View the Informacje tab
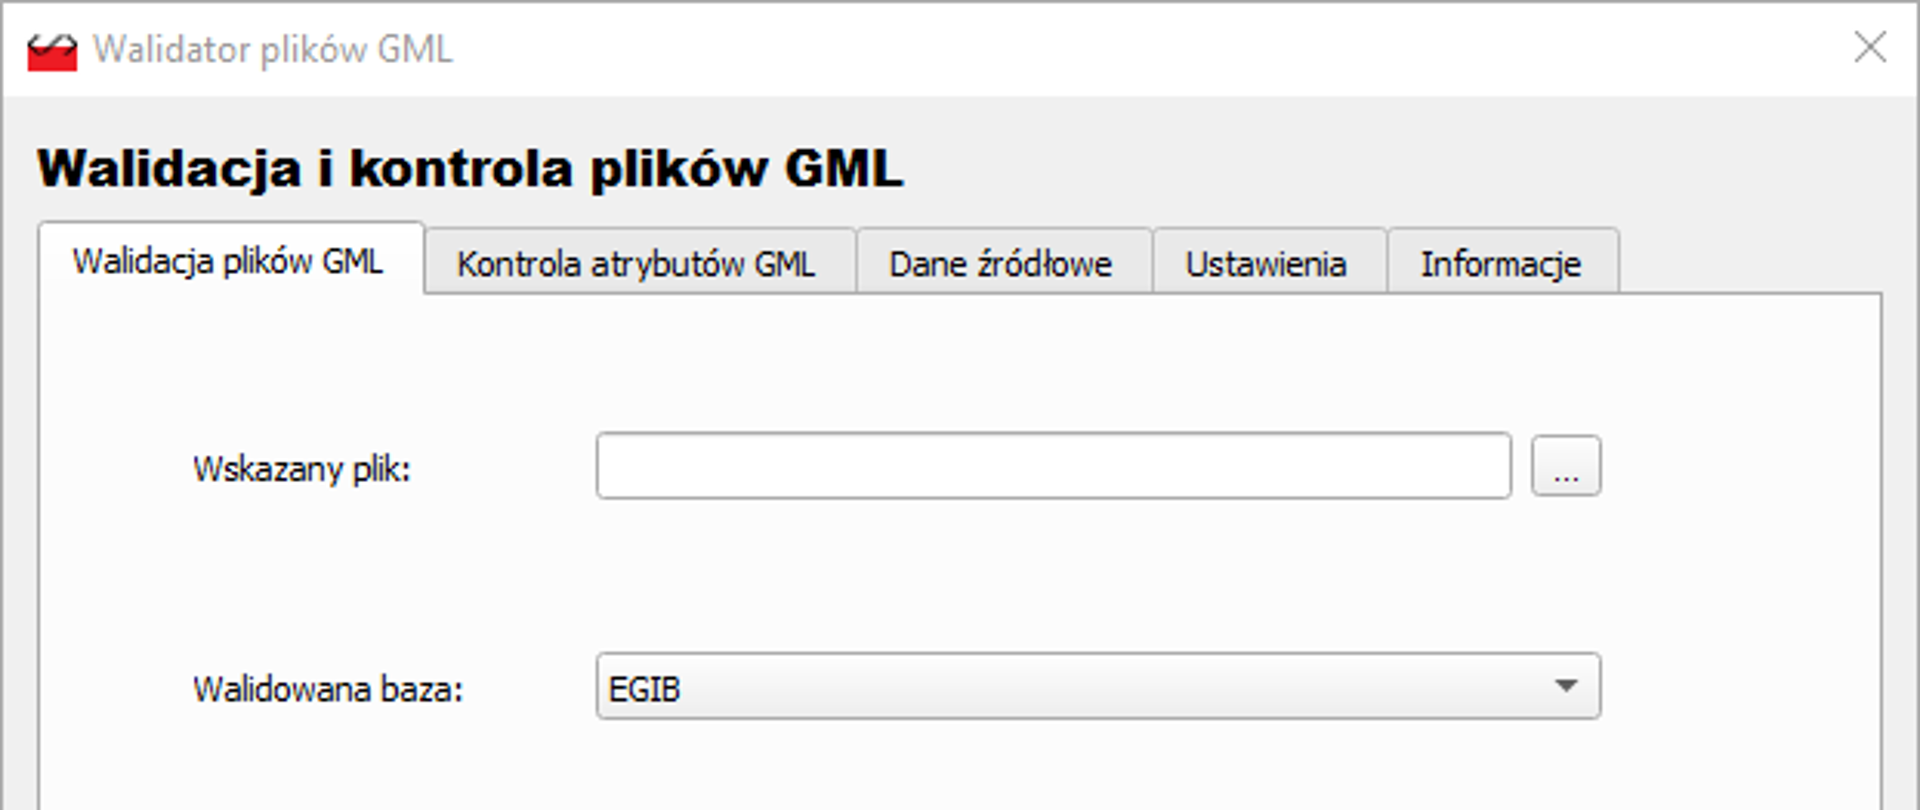The width and height of the screenshot is (1920, 810). tap(1501, 263)
